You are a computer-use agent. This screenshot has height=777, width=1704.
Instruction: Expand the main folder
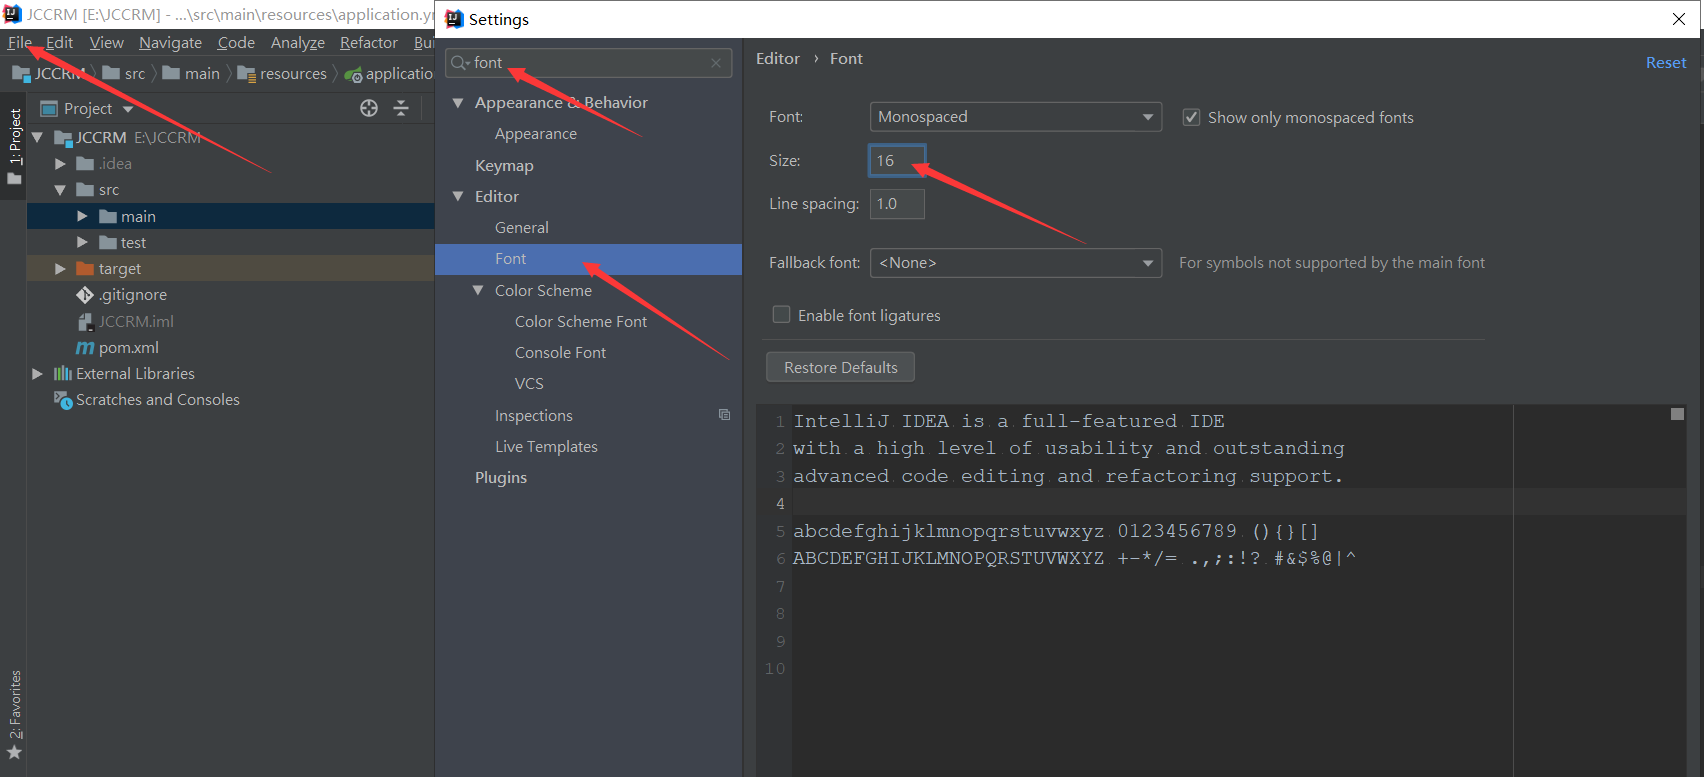(82, 216)
